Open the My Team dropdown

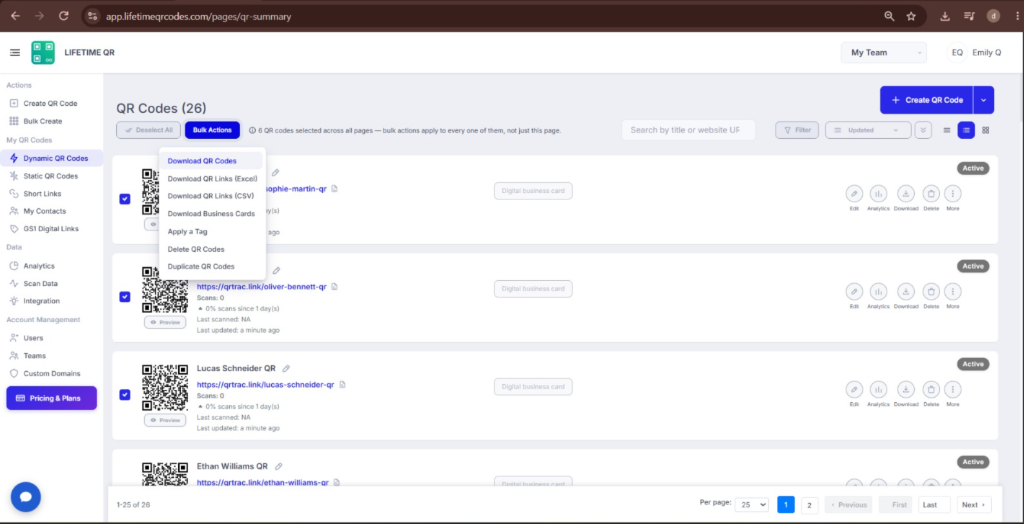pyautogui.click(x=884, y=52)
